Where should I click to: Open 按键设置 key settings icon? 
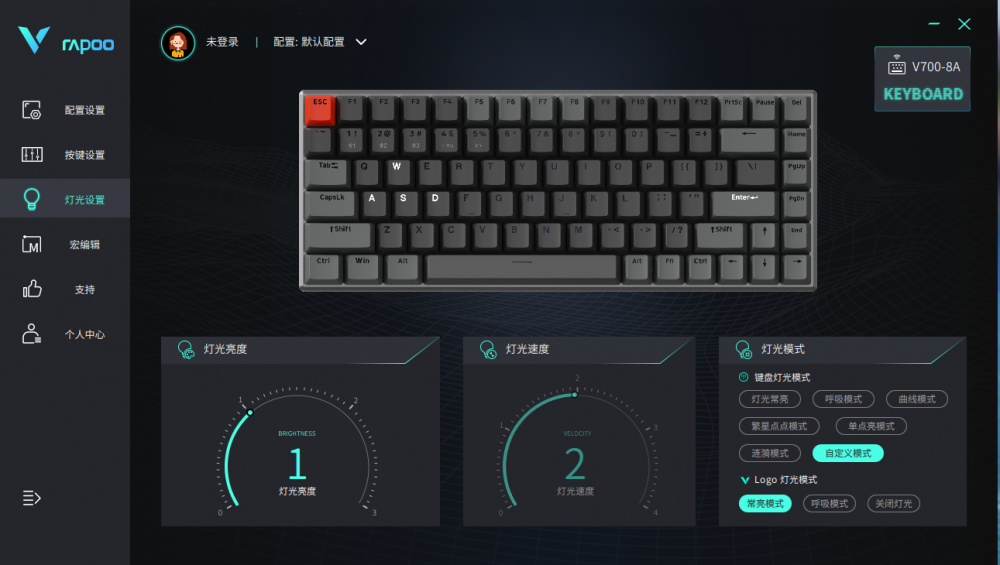[x=32, y=154]
